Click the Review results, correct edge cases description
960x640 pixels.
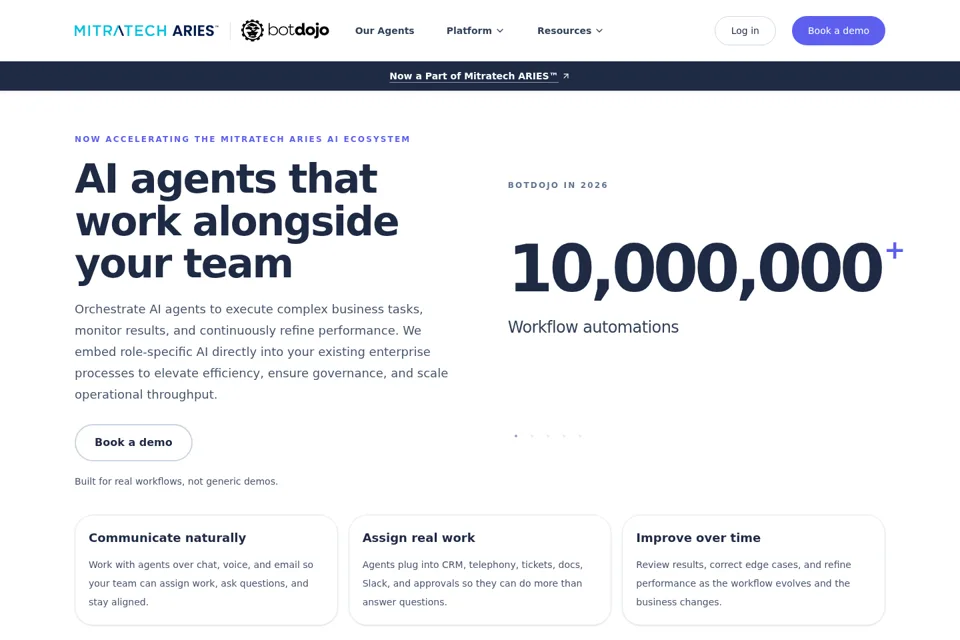pyautogui.click(x=743, y=583)
